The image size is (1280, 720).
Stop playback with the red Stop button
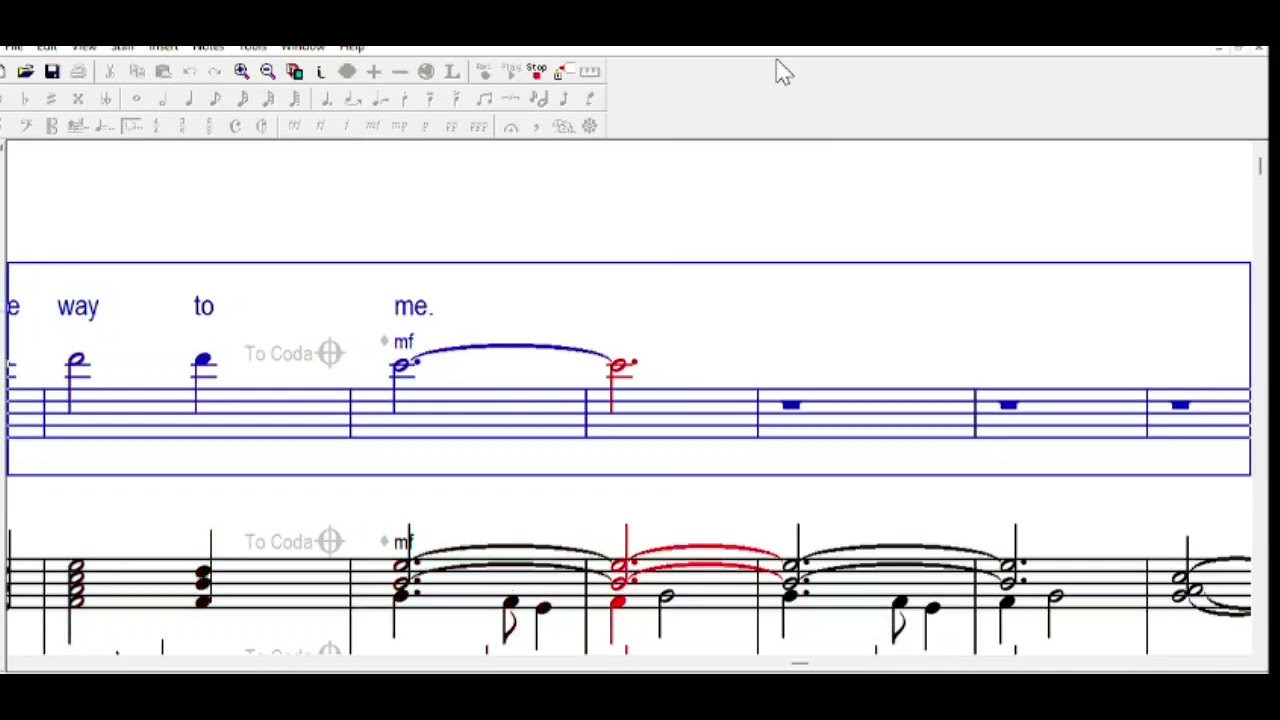click(x=537, y=71)
